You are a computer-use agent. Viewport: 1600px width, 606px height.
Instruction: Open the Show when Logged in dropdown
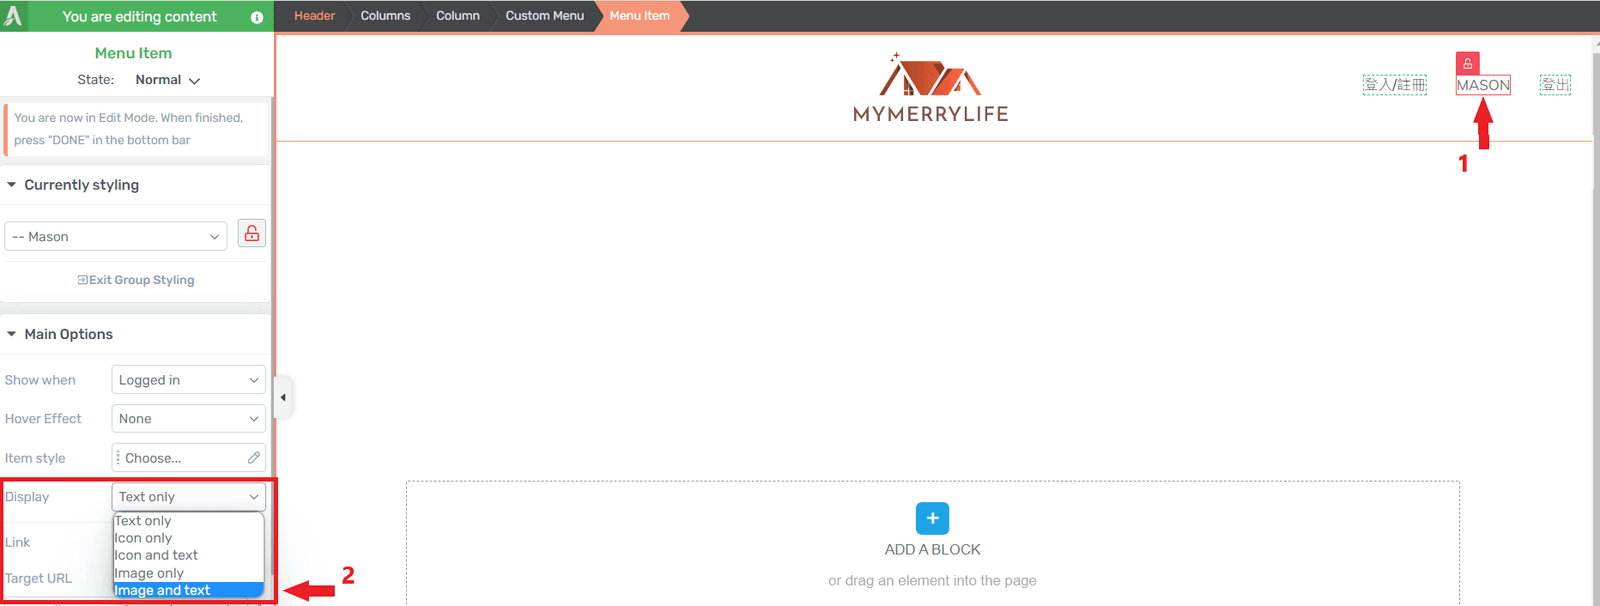tap(188, 380)
